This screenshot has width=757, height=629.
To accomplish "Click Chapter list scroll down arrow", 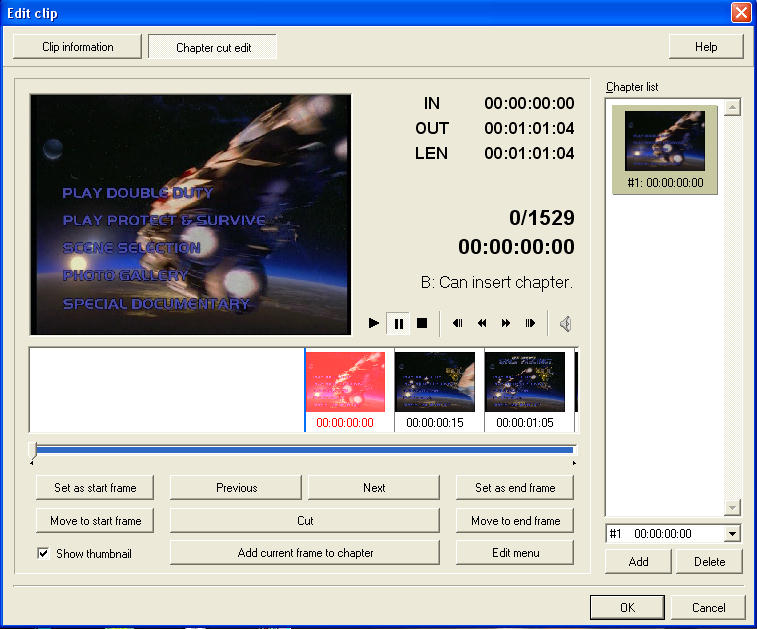I will tap(732, 507).
